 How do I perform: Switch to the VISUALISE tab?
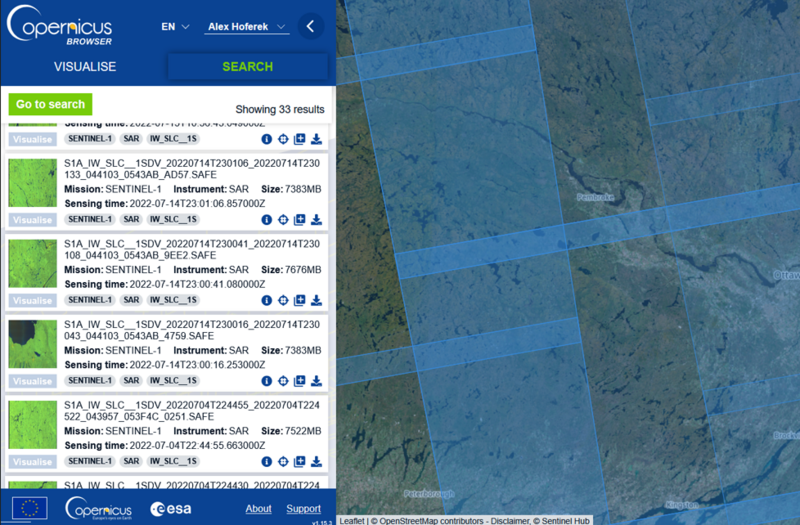coord(85,67)
